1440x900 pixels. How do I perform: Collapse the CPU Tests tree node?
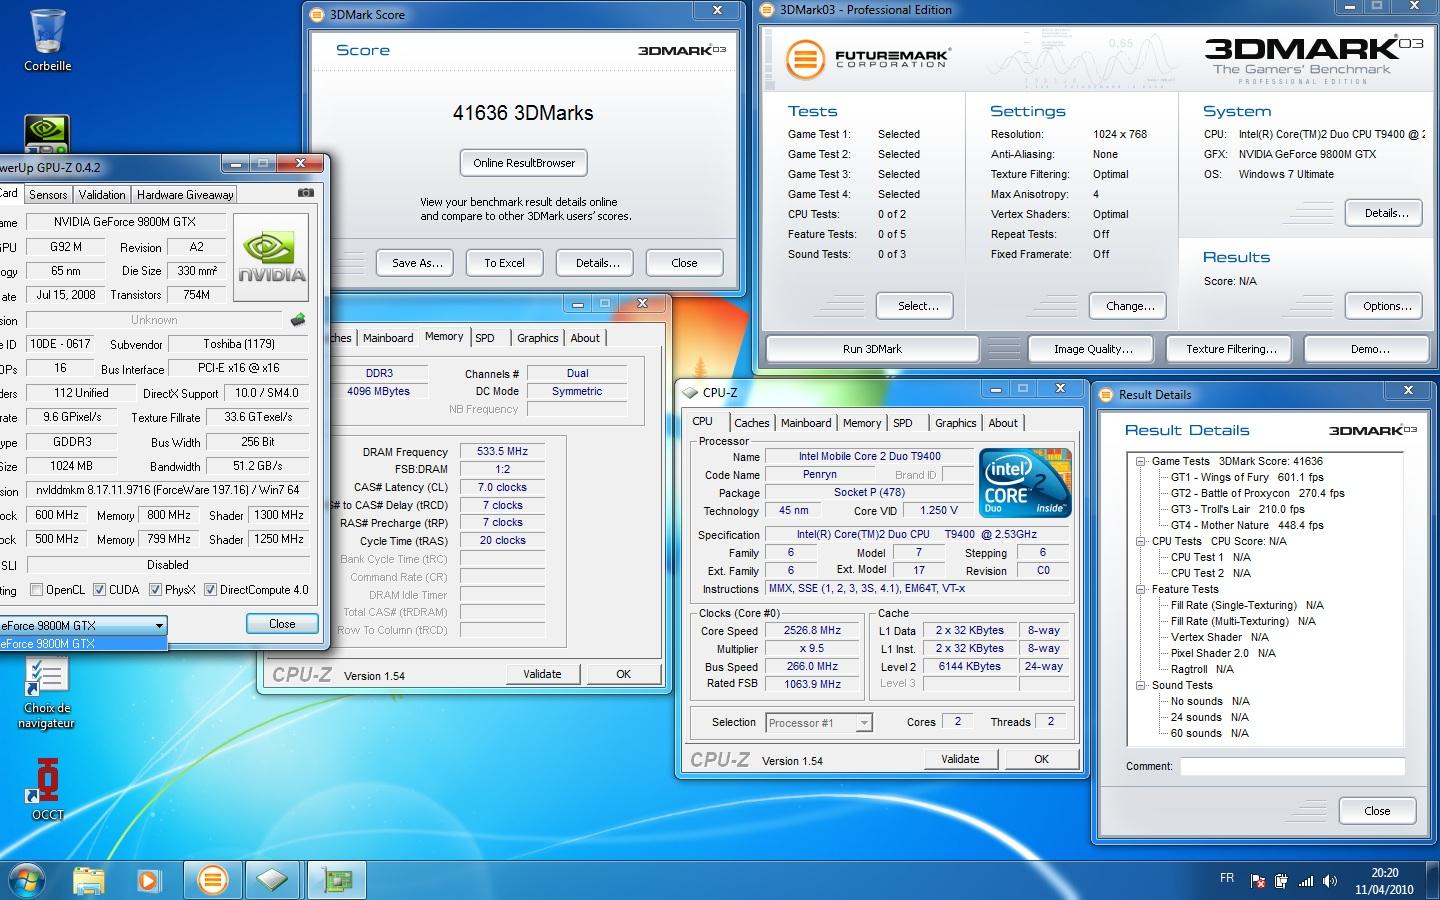coord(1140,541)
